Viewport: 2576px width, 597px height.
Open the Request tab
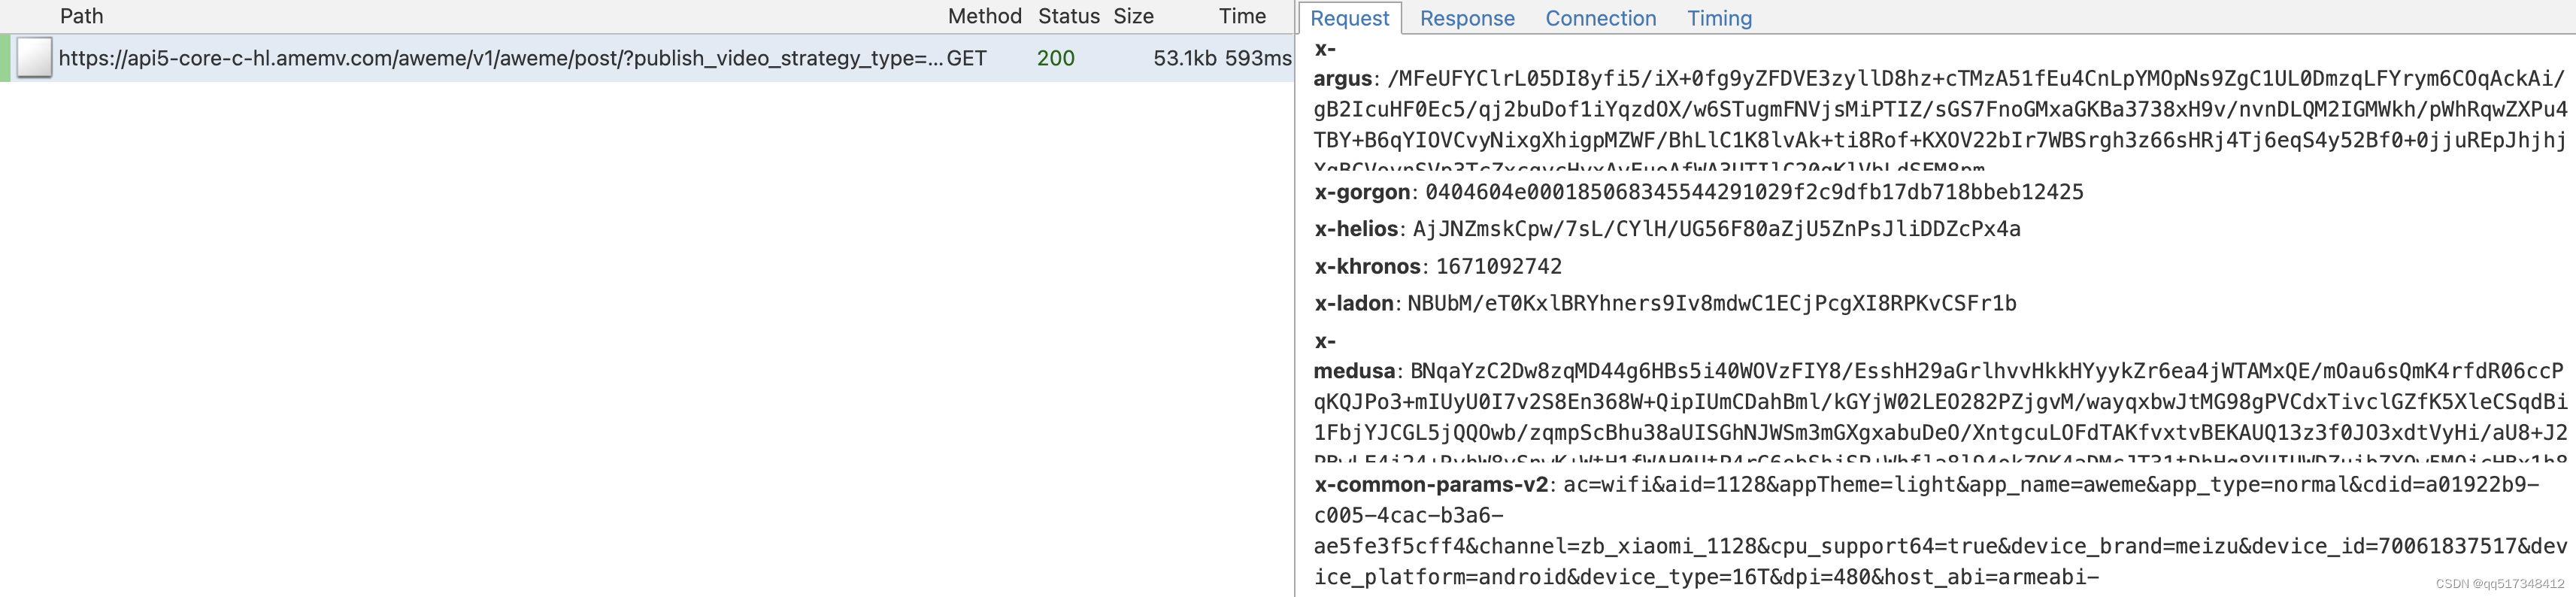point(1349,18)
